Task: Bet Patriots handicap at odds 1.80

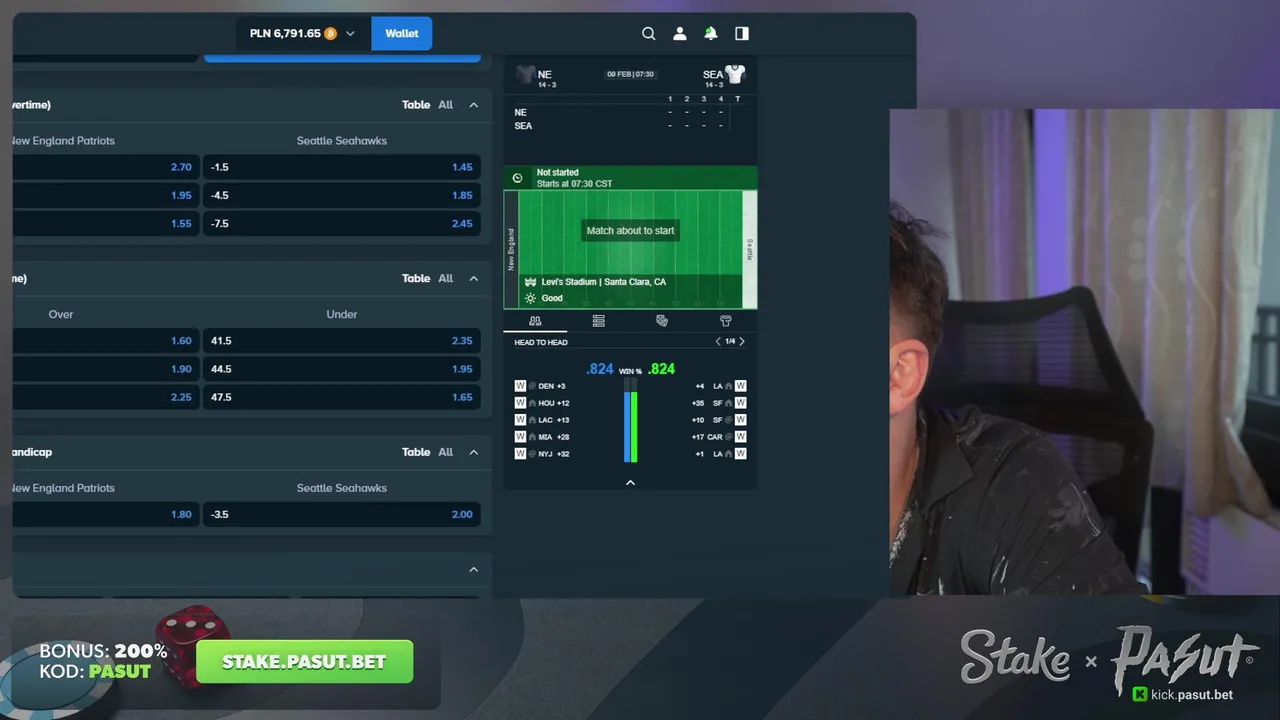Action: tap(105, 514)
